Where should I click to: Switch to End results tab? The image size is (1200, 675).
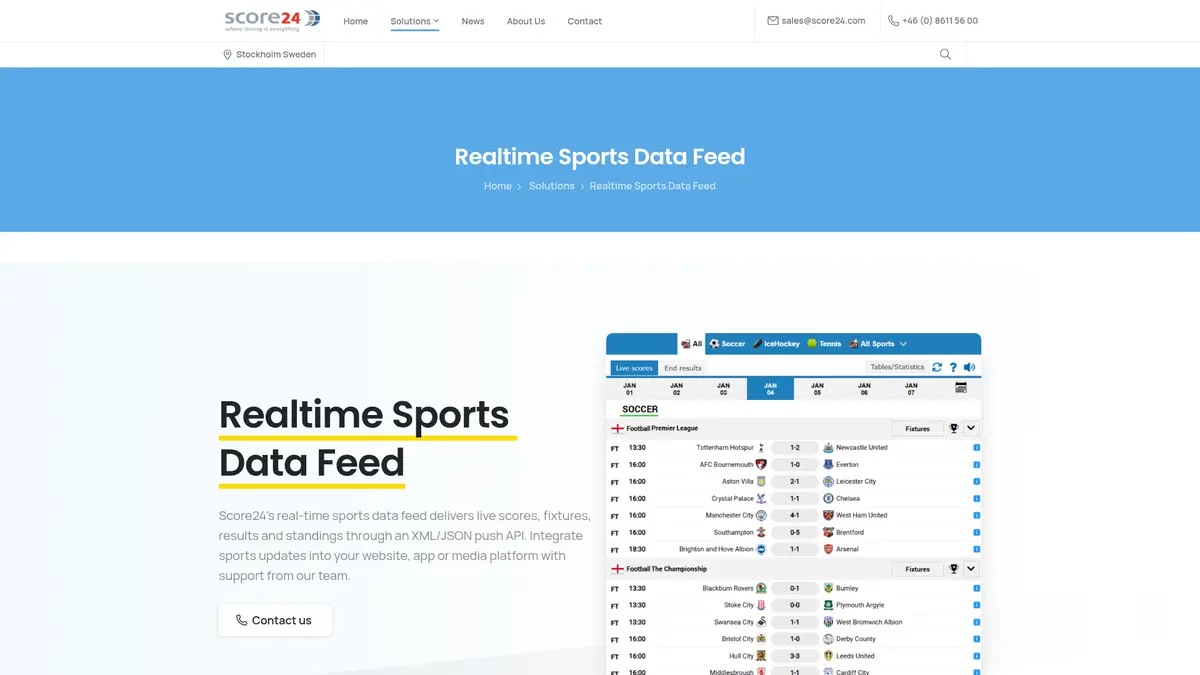tap(683, 368)
